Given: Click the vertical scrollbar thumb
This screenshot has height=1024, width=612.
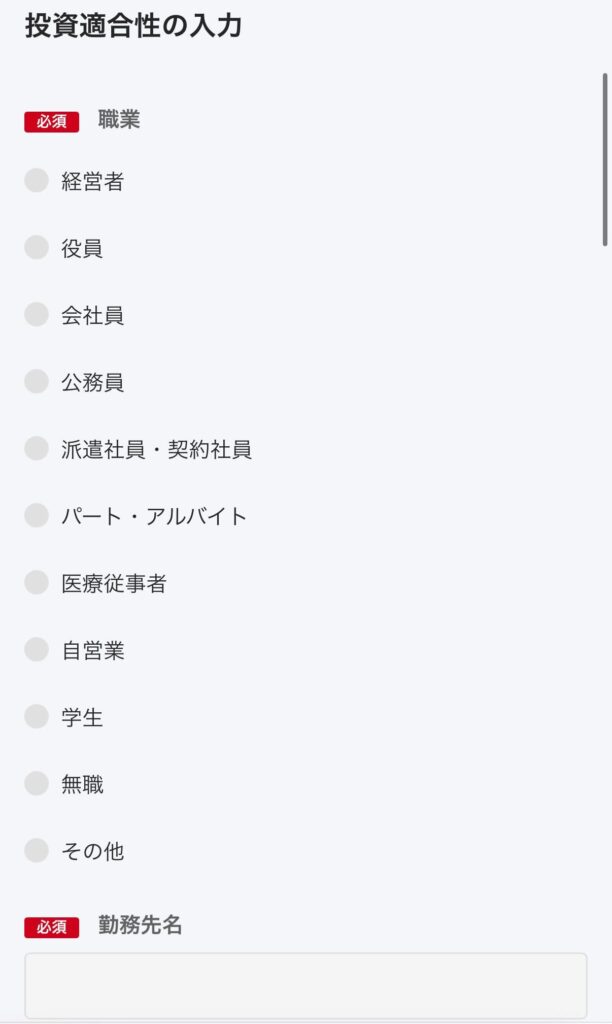Looking at the screenshot, I should 605,159.
